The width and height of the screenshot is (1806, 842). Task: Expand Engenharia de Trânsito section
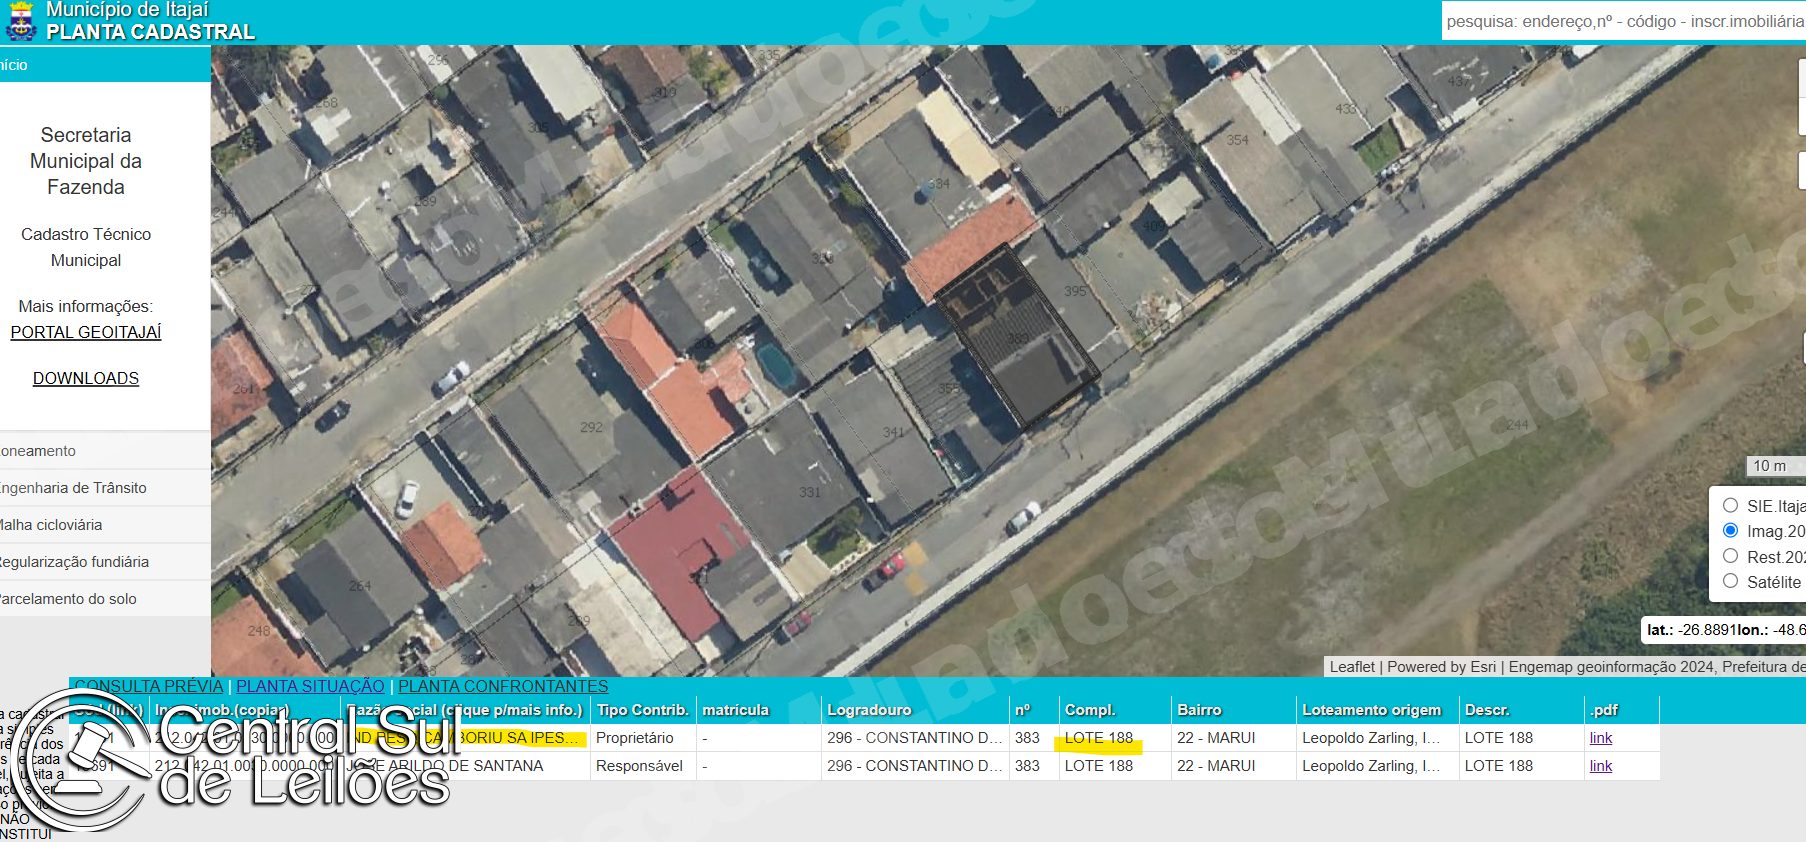[105, 488]
